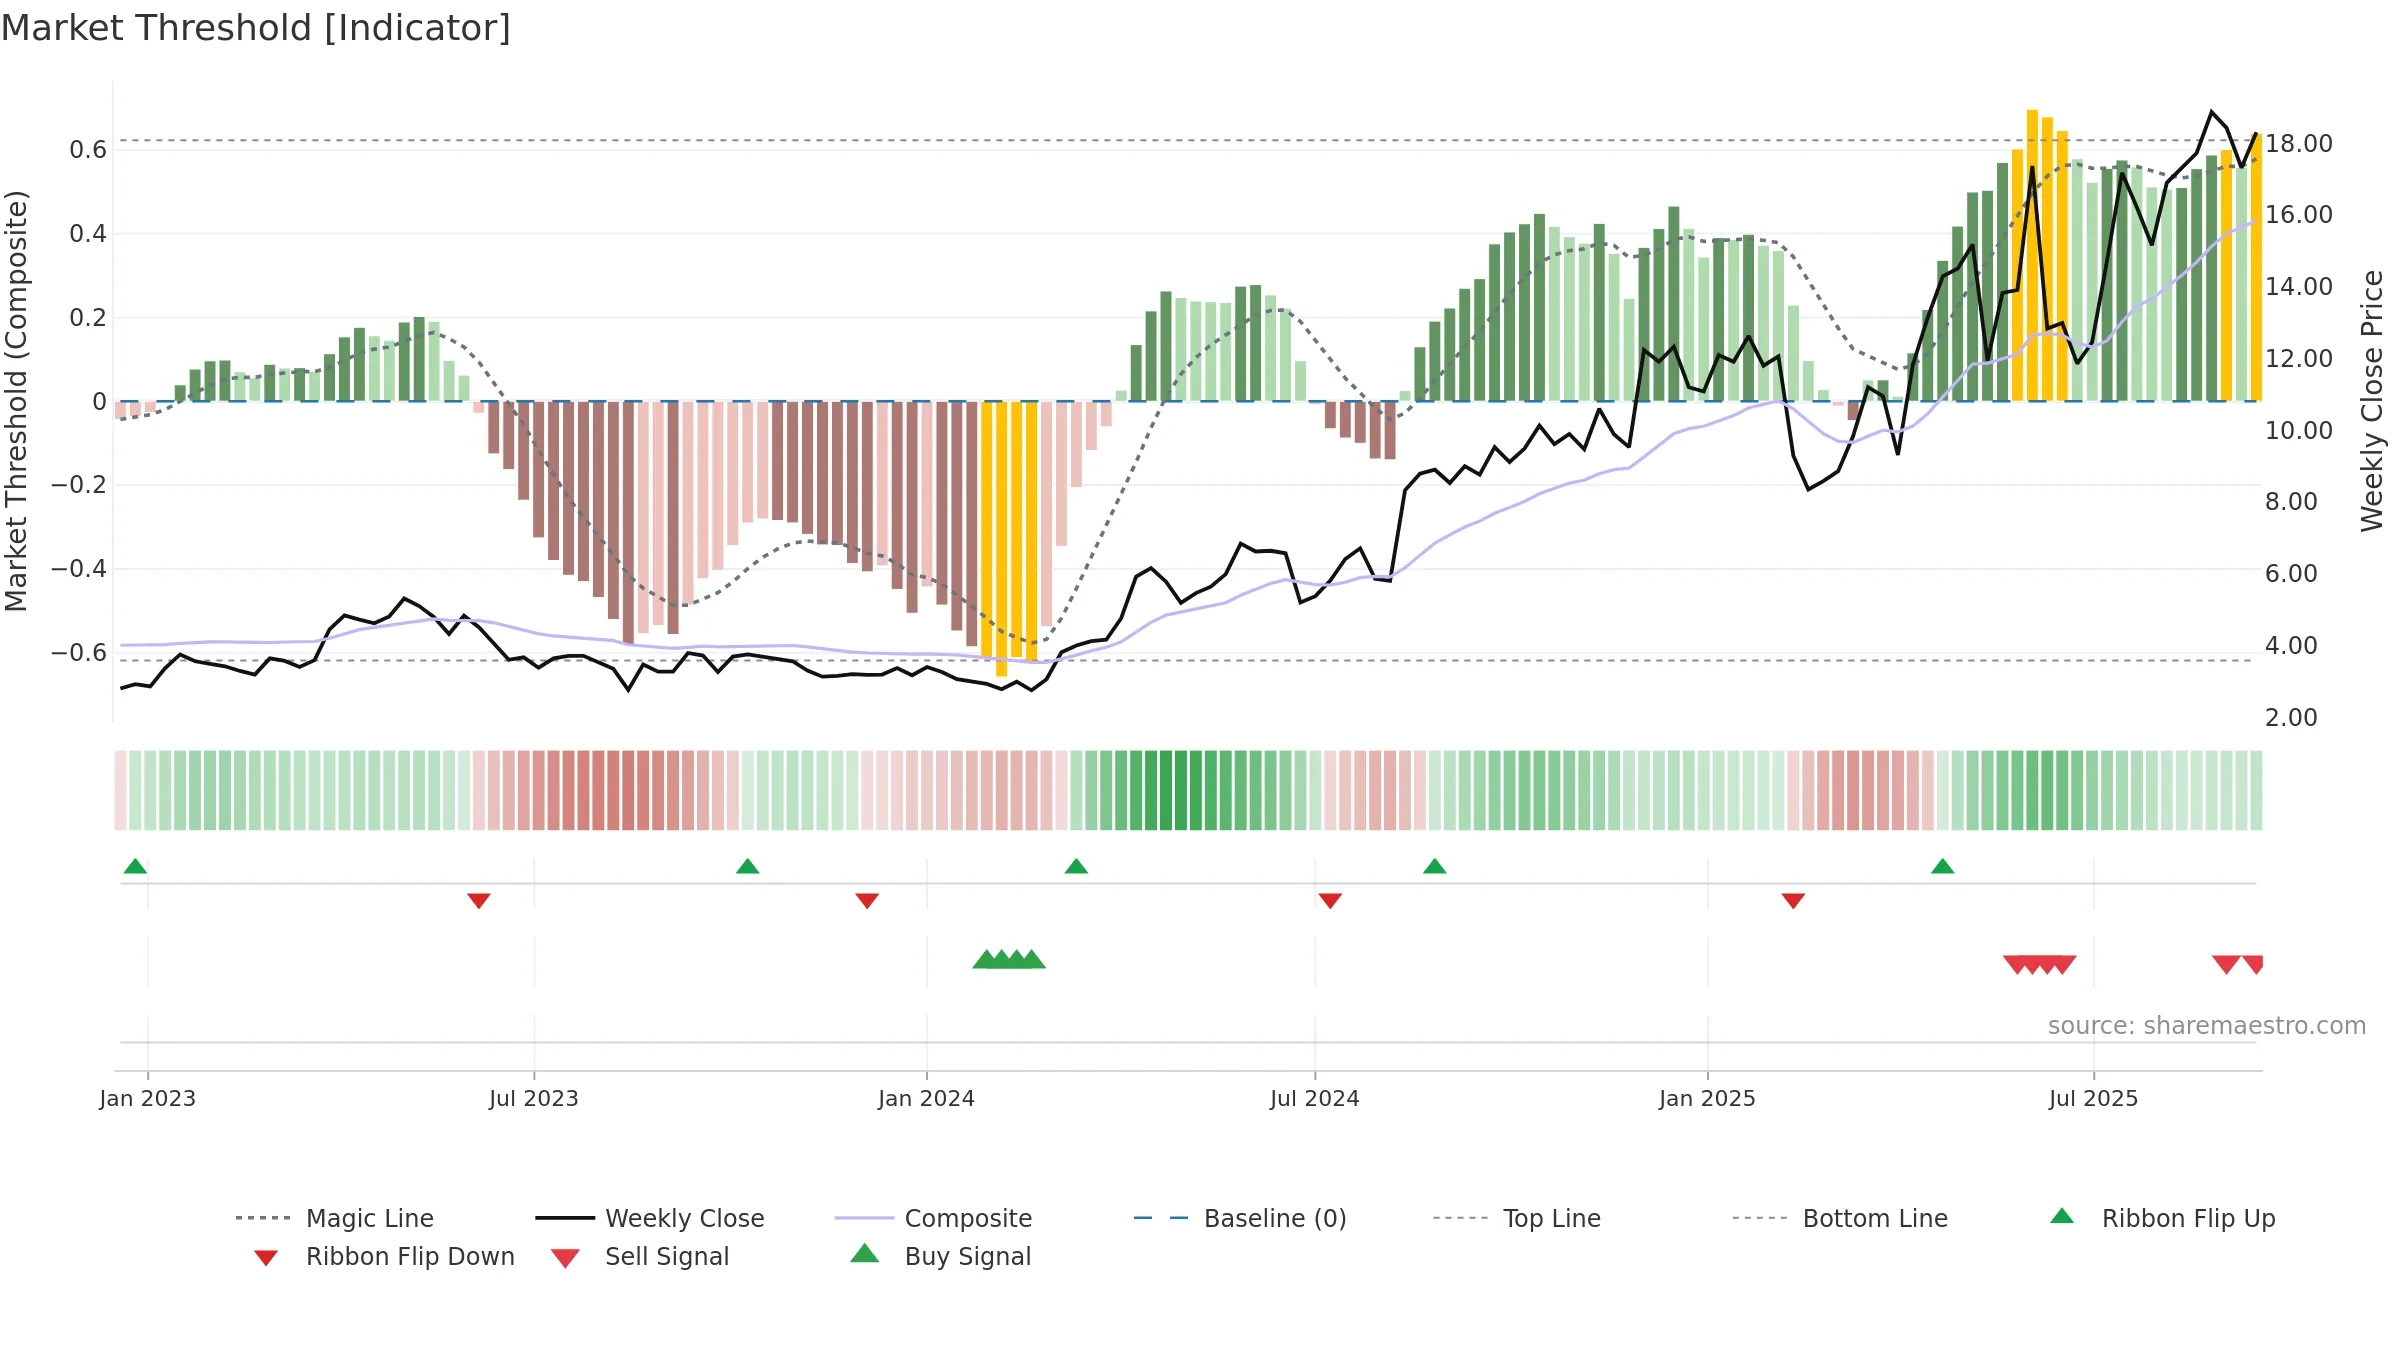Click the red triangle icon beside Ribbon Flip Down

pyautogui.click(x=266, y=1258)
